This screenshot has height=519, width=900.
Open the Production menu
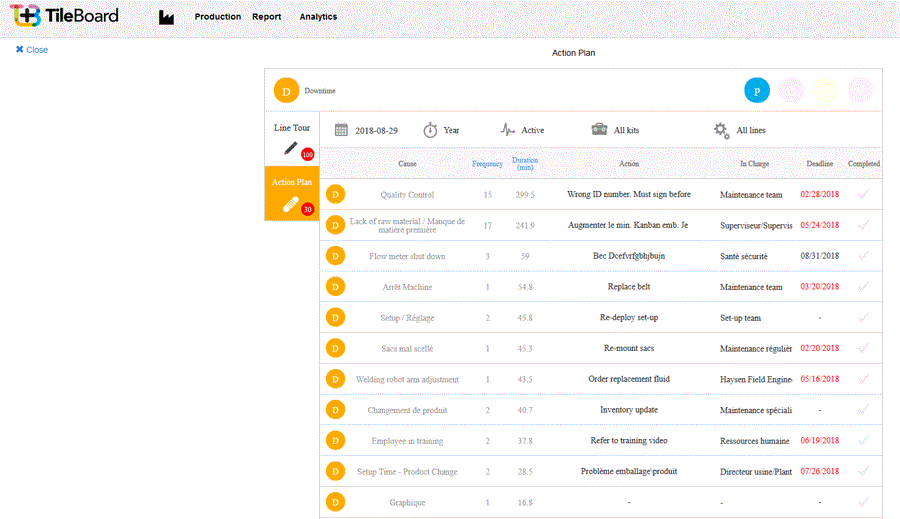click(x=218, y=17)
